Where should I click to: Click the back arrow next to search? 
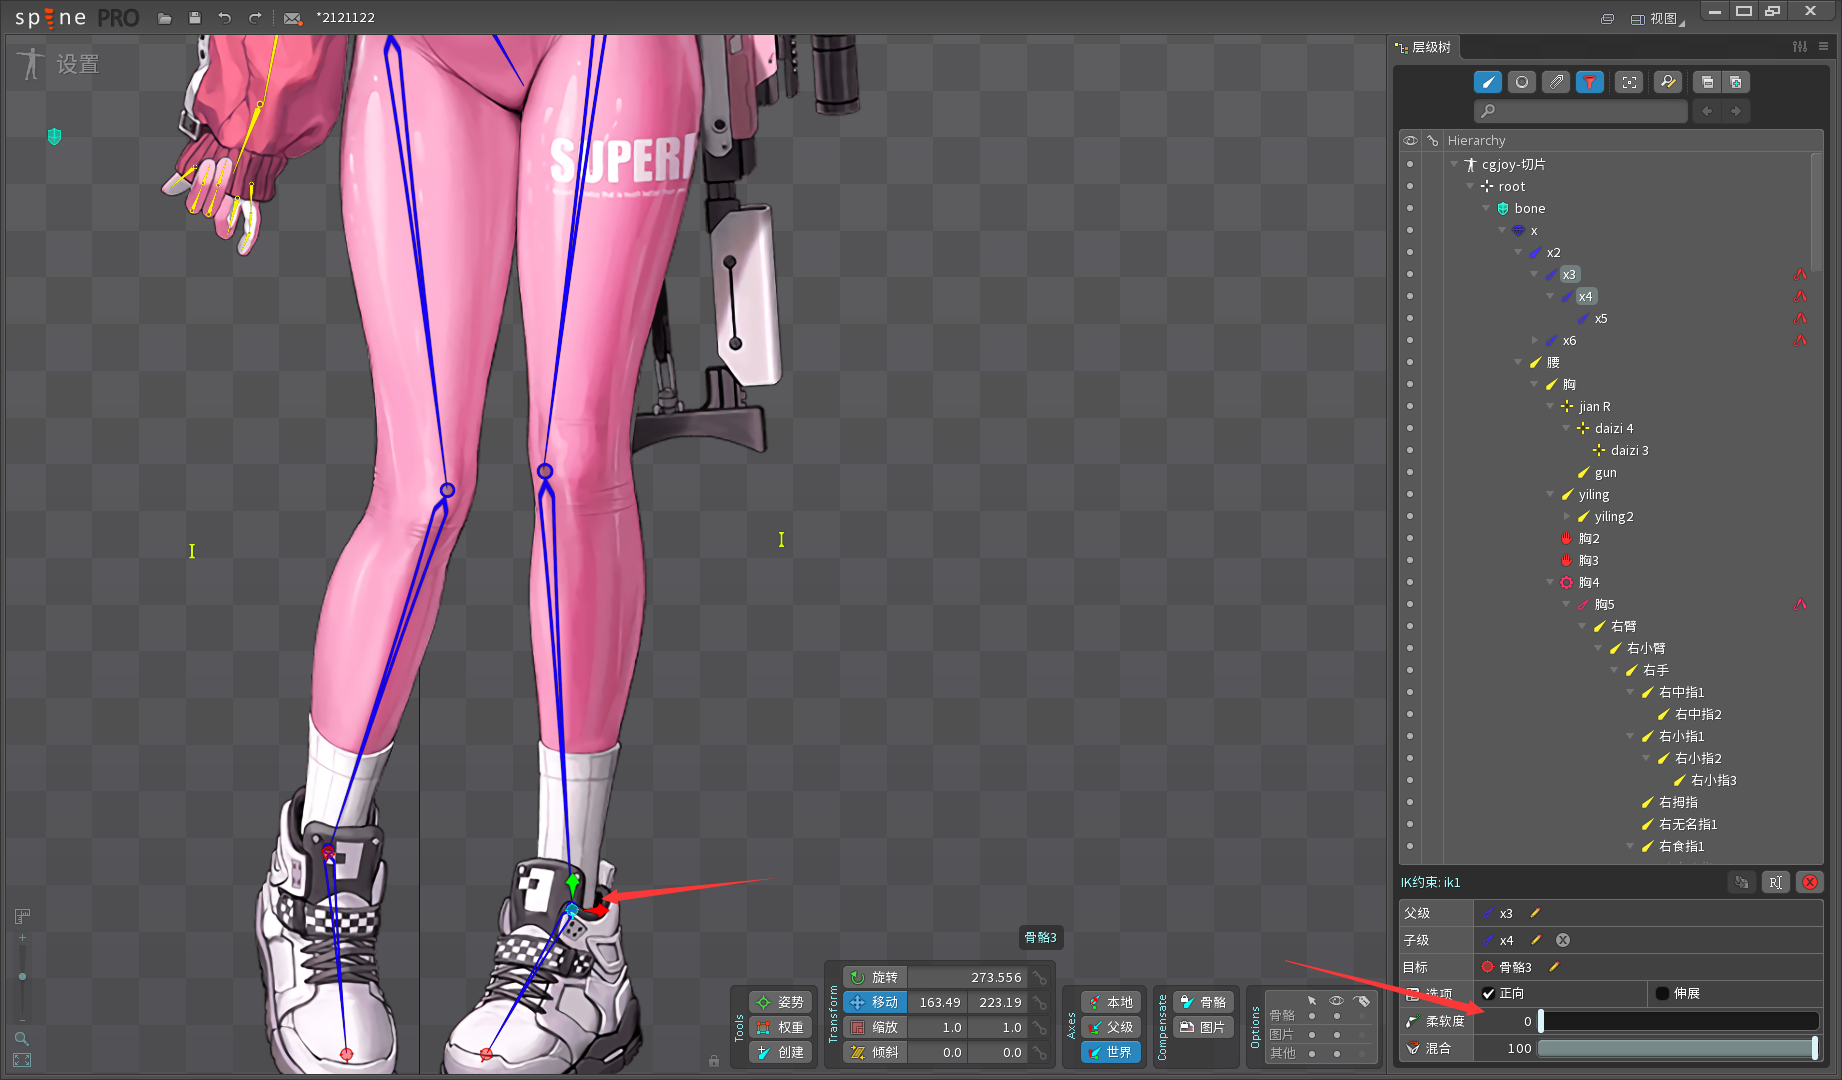pos(1708,111)
